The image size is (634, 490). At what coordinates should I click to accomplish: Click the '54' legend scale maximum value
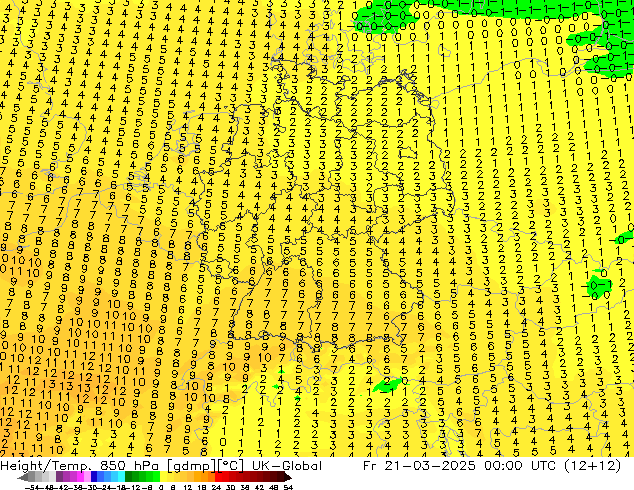tap(288, 487)
